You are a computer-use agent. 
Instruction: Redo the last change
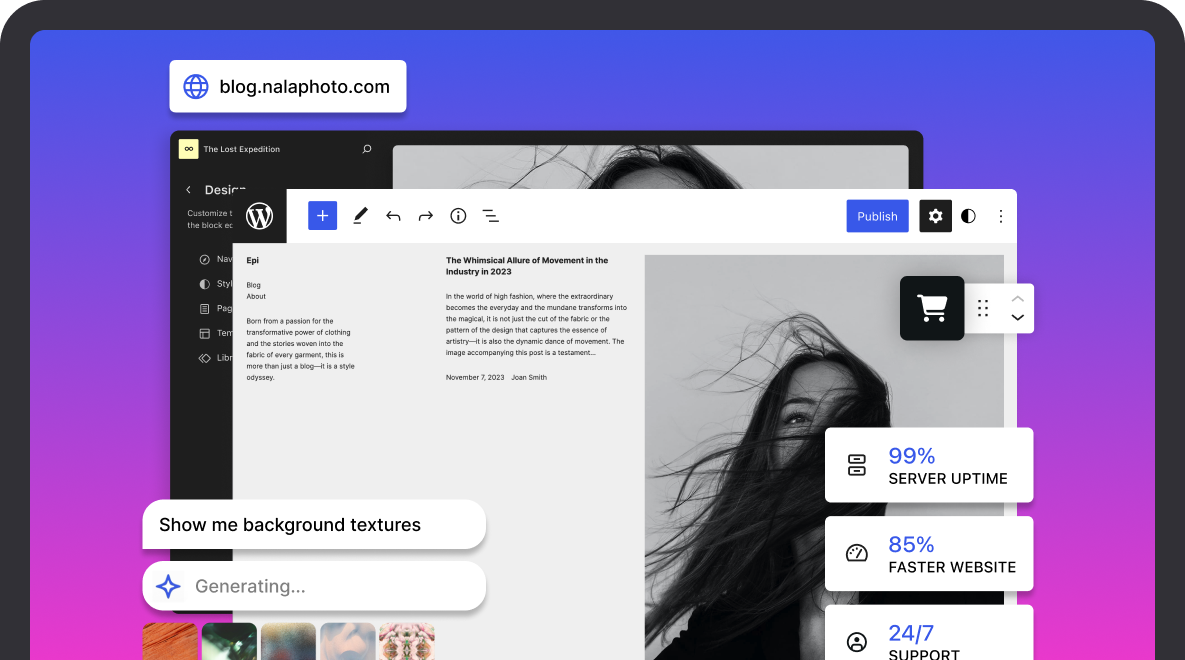click(x=426, y=216)
